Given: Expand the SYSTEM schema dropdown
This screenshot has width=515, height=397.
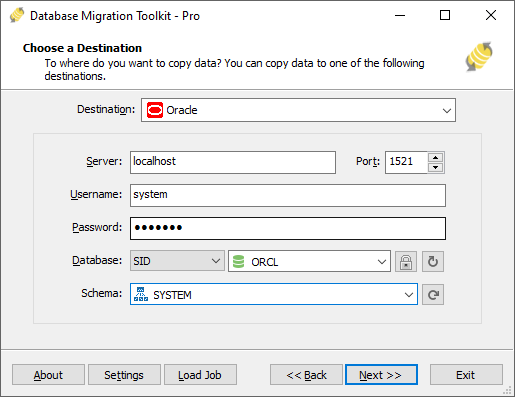Looking at the screenshot, I should [x=409, y=295].
